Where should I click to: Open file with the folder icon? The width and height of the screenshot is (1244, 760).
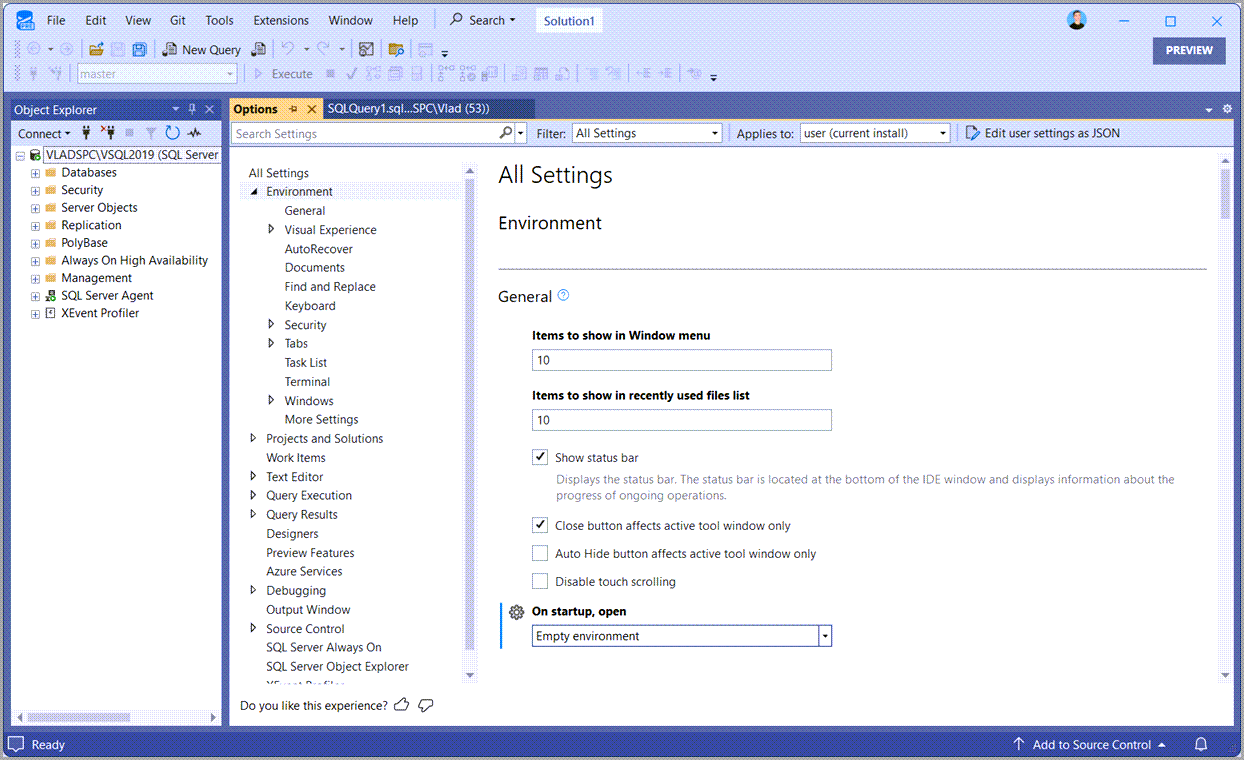point(96,49)
